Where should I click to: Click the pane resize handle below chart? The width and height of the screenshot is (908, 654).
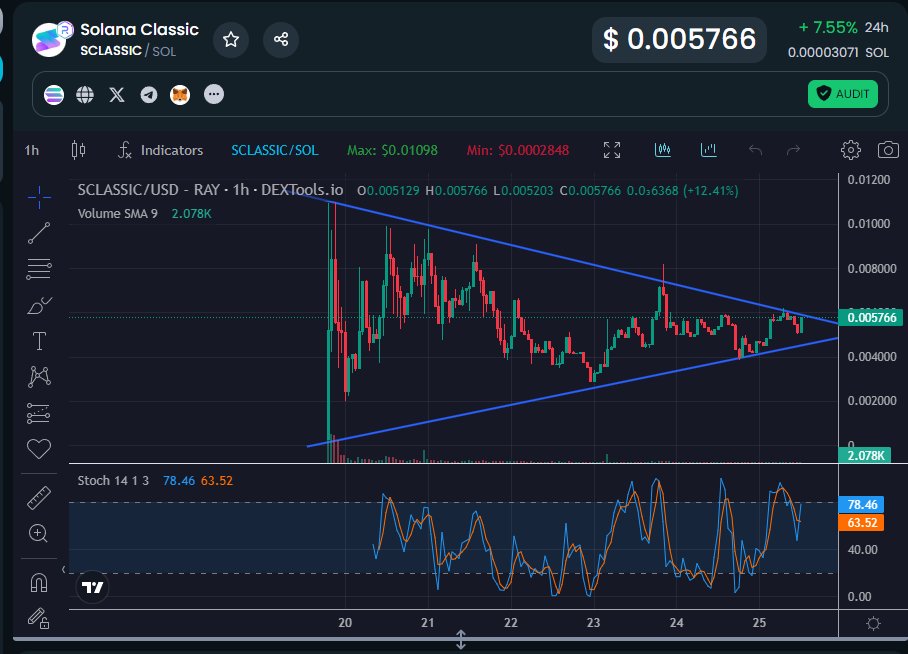pyautogui.click(x=461, y=640)
